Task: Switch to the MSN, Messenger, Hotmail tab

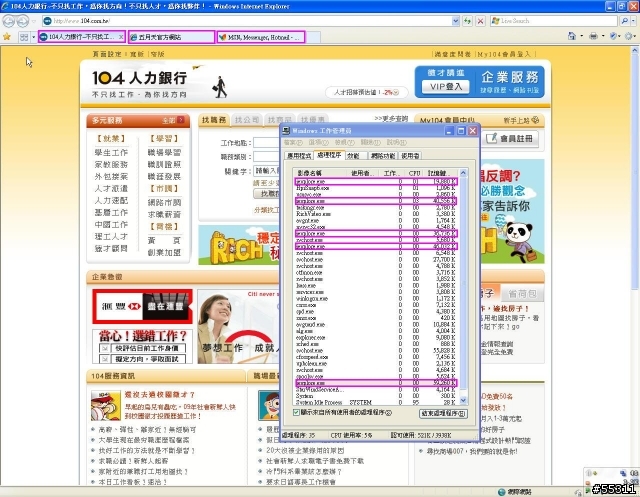Action: pyautogui.click(x=261, y=37)
